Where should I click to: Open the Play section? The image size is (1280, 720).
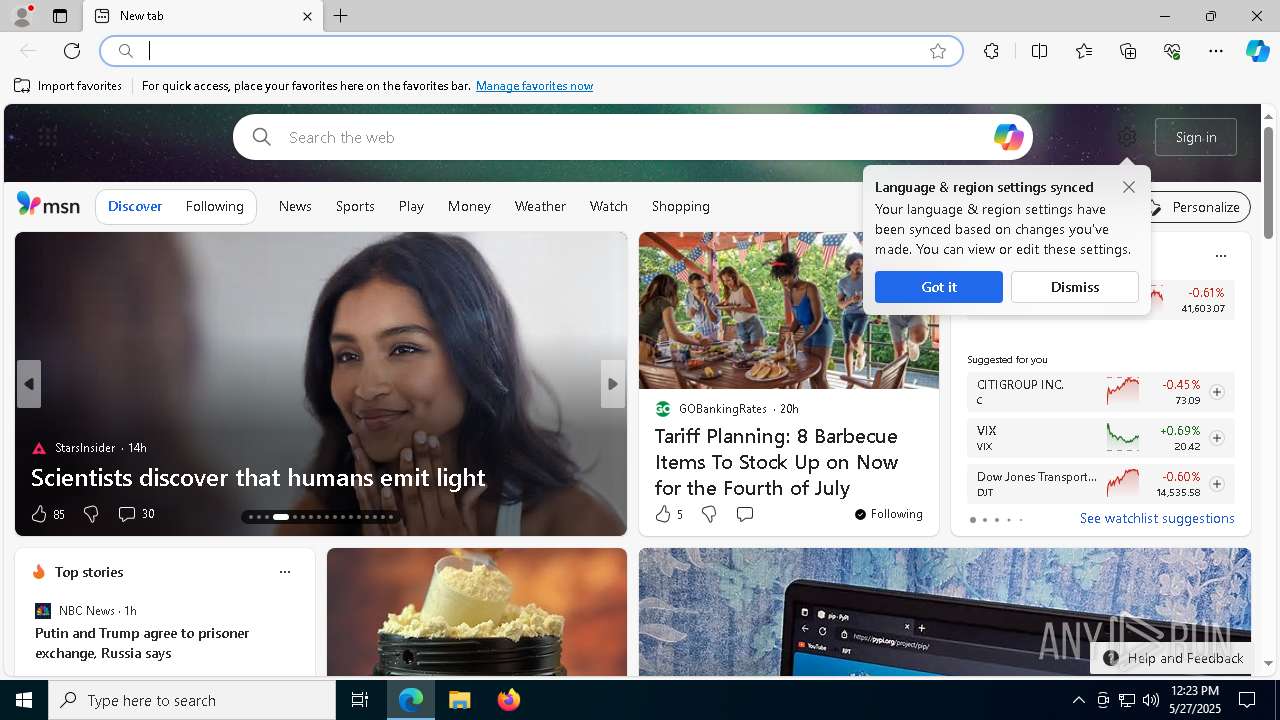pyautogui.click(x=411, y=206)
